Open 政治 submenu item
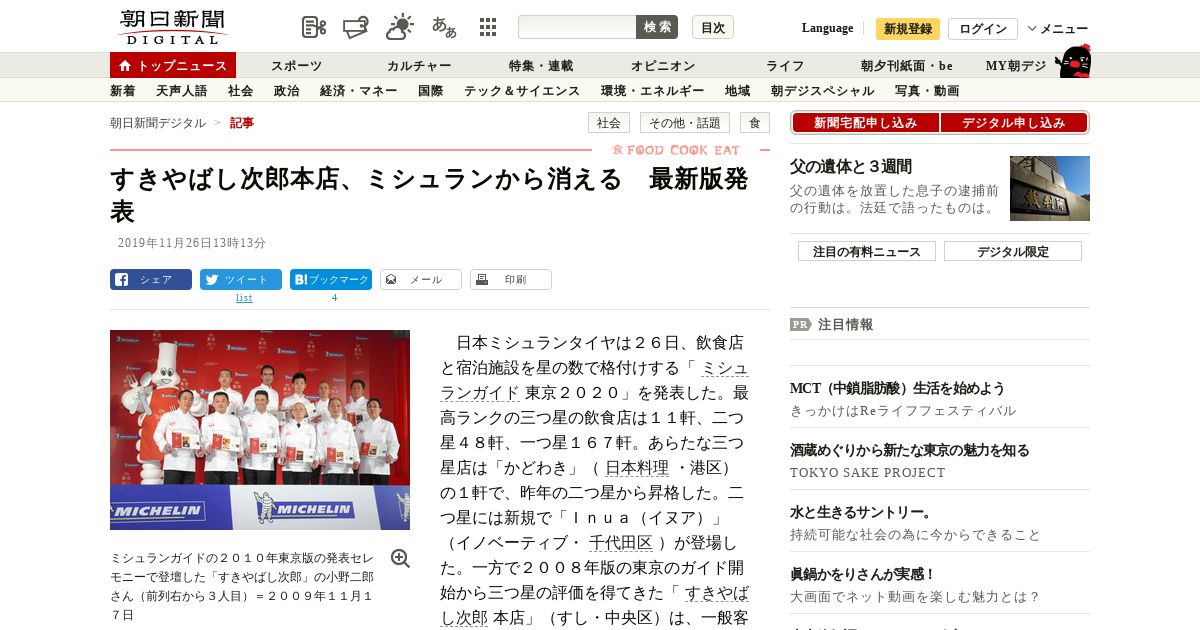The image size is (1200, 630). point(287,91)
